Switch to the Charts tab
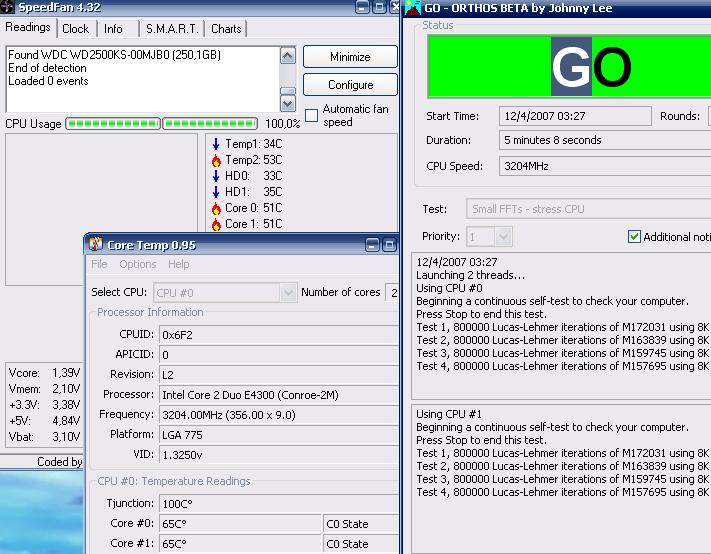Viewport: 711px width, 554px height. (226, 29)
